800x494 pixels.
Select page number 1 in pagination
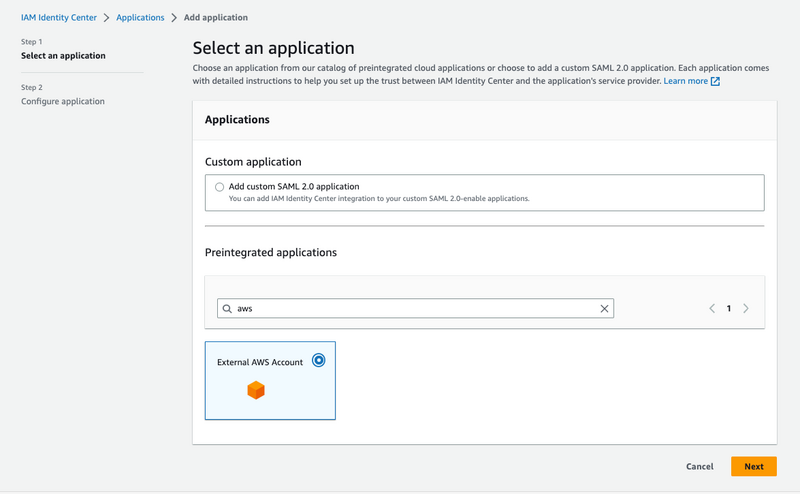tap(729, 309)
